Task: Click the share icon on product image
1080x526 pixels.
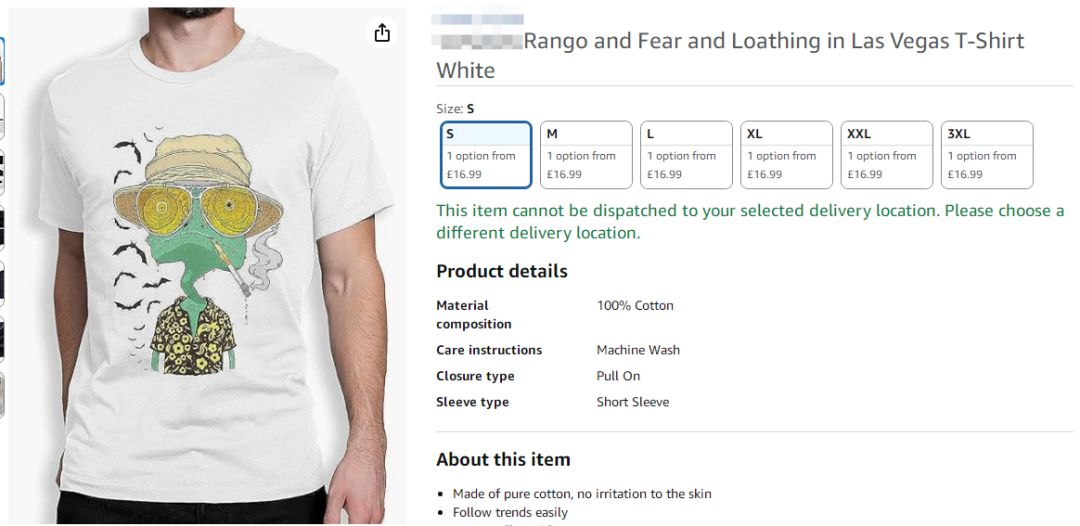Action: tap(382, 33)
